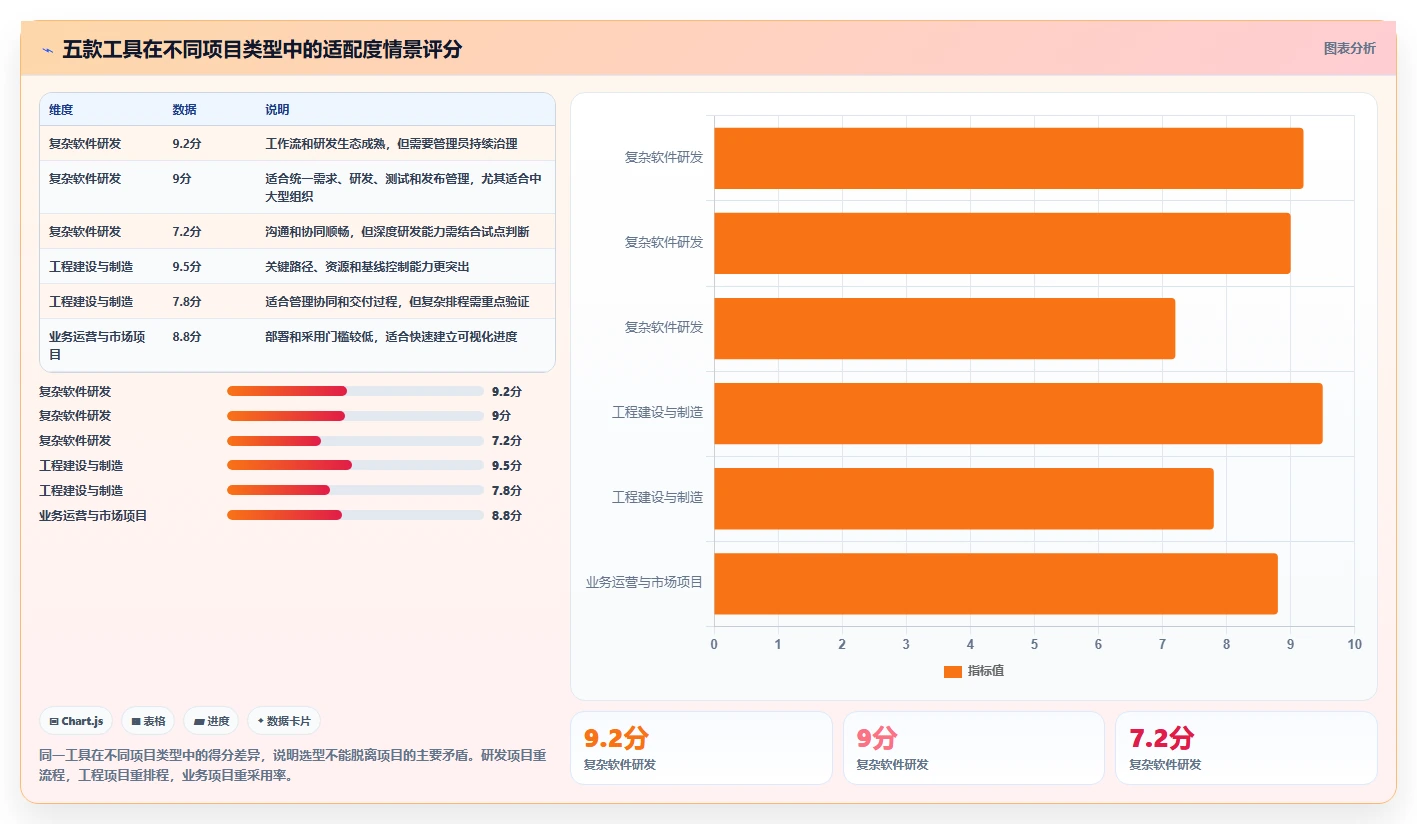Click the sparkline icon beside the page title
The width and height of the screenshot is (1417, 824).
[x=48, y=49]
